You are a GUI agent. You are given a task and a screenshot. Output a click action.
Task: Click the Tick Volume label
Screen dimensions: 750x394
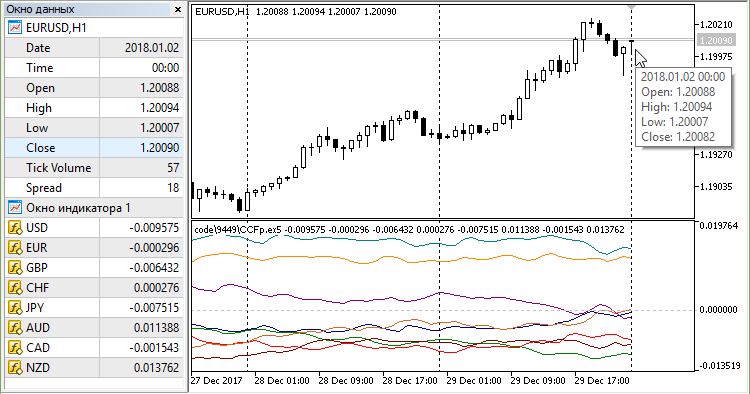[58, 168]
